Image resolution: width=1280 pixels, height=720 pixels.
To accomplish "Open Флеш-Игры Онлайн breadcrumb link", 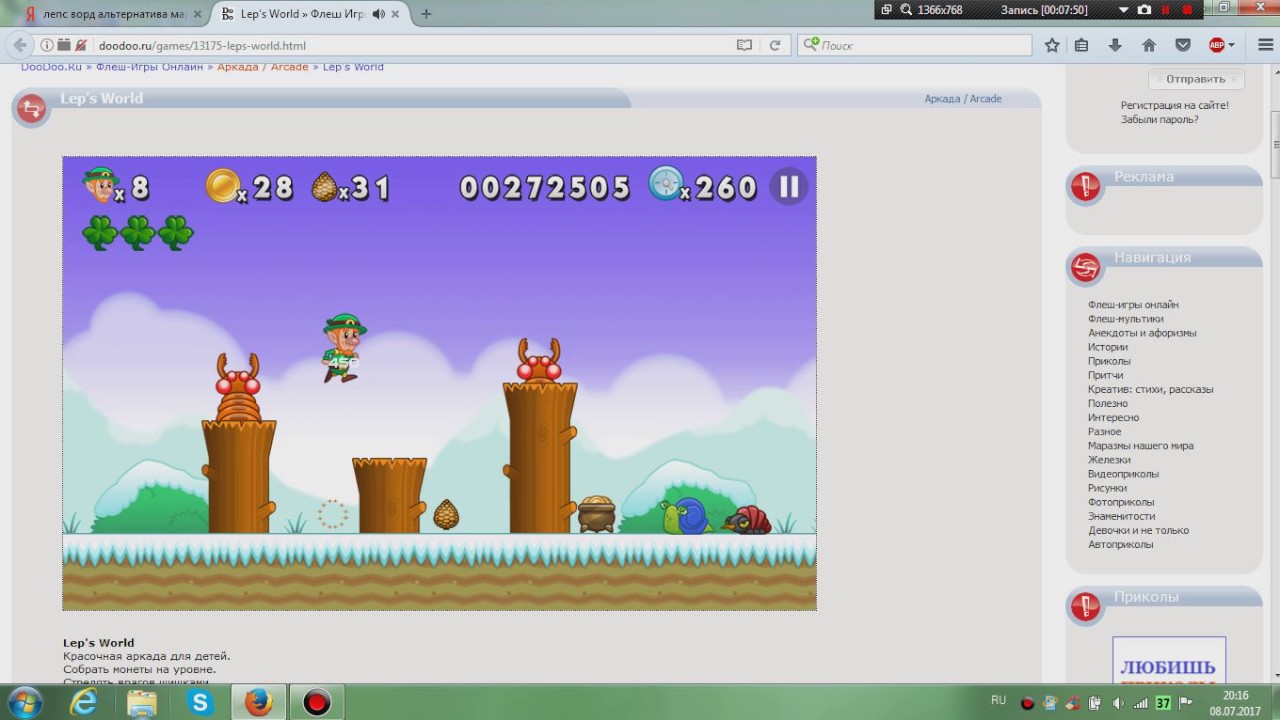I will coord(149,67).
